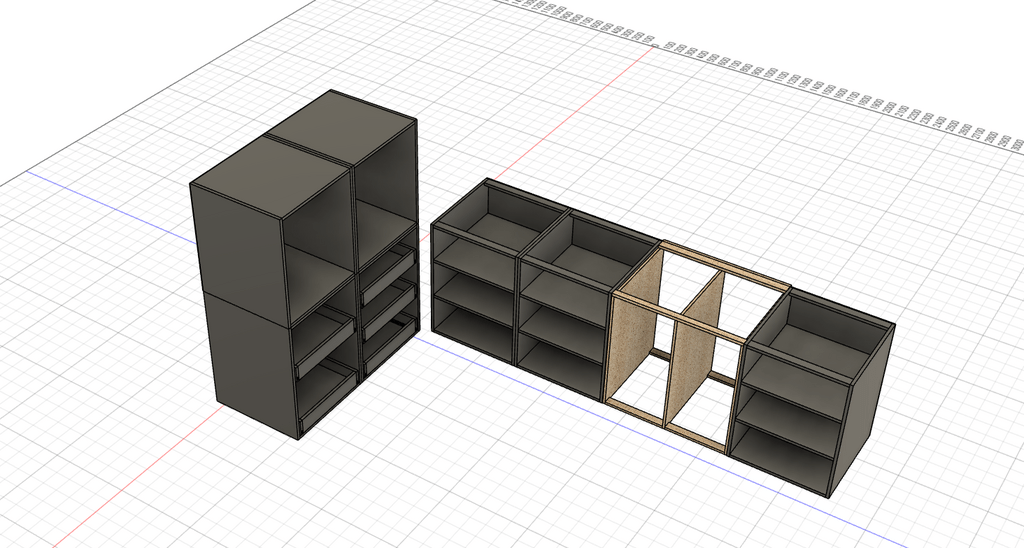The height and width of the screenshot is (548, 1024).
Task: Select the three-drawer unit in tall cabinet
Action: tap(389, 304)
